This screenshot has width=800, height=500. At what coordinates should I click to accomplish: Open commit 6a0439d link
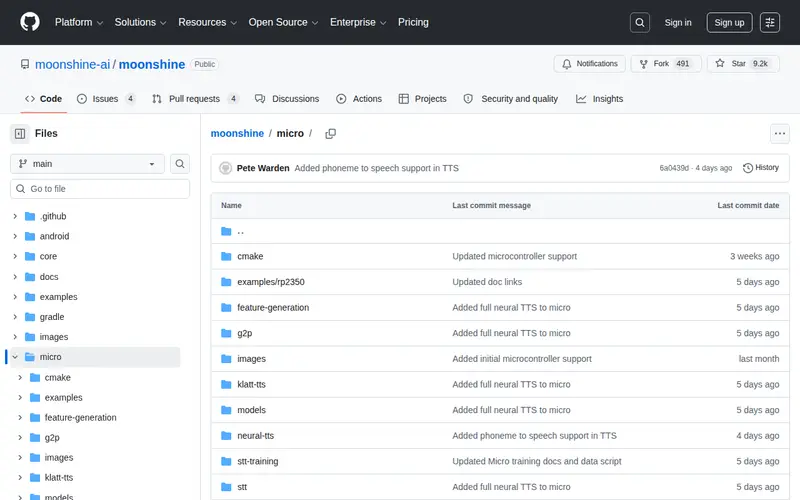click(673, 168)
